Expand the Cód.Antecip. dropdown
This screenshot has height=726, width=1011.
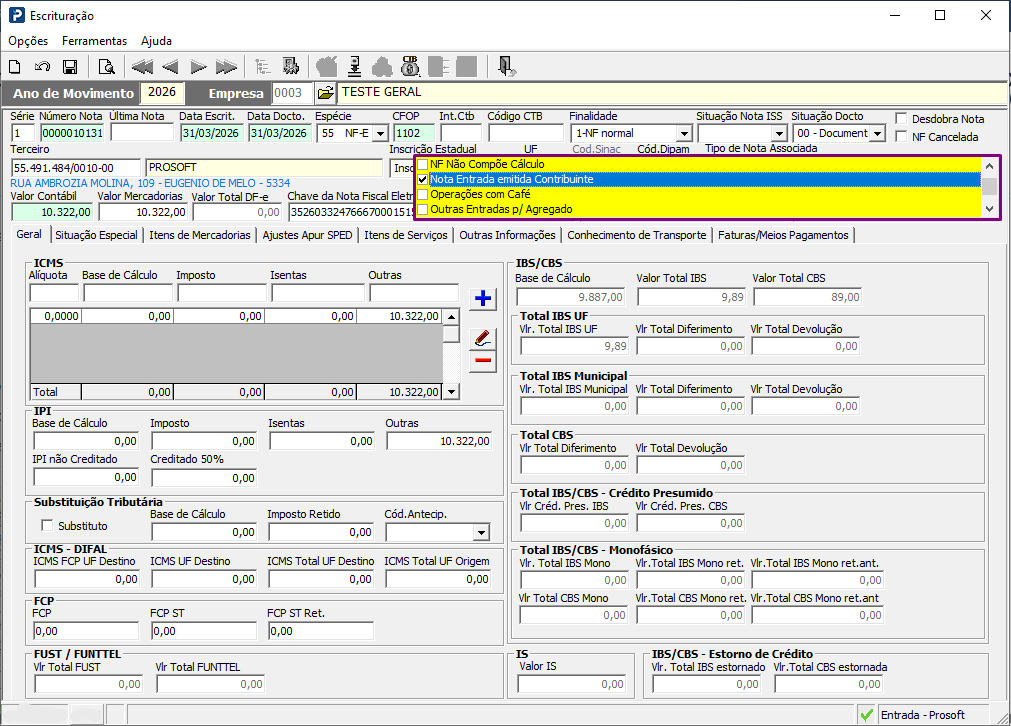coord(481,533)
